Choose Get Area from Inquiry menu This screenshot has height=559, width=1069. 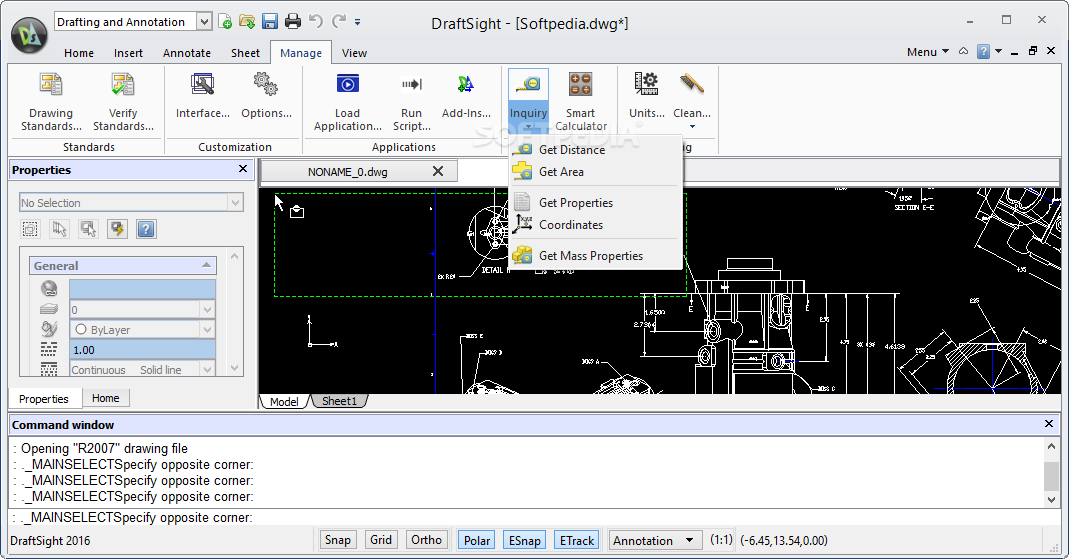point(595,172)
